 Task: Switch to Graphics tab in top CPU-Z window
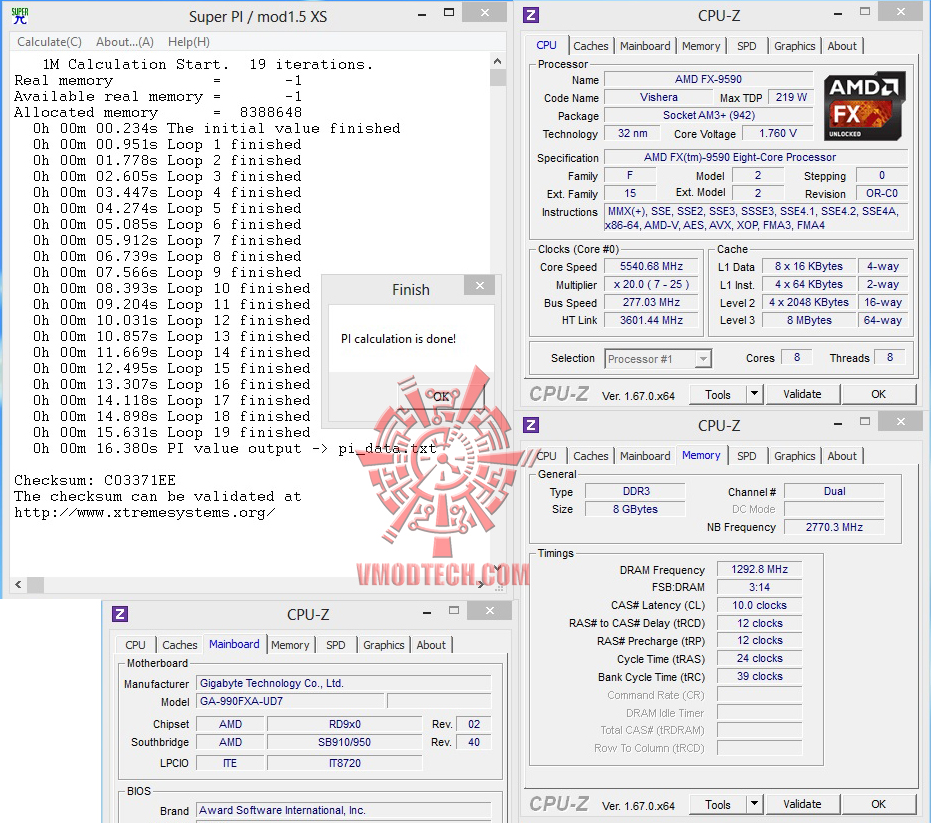coord(794,46)
